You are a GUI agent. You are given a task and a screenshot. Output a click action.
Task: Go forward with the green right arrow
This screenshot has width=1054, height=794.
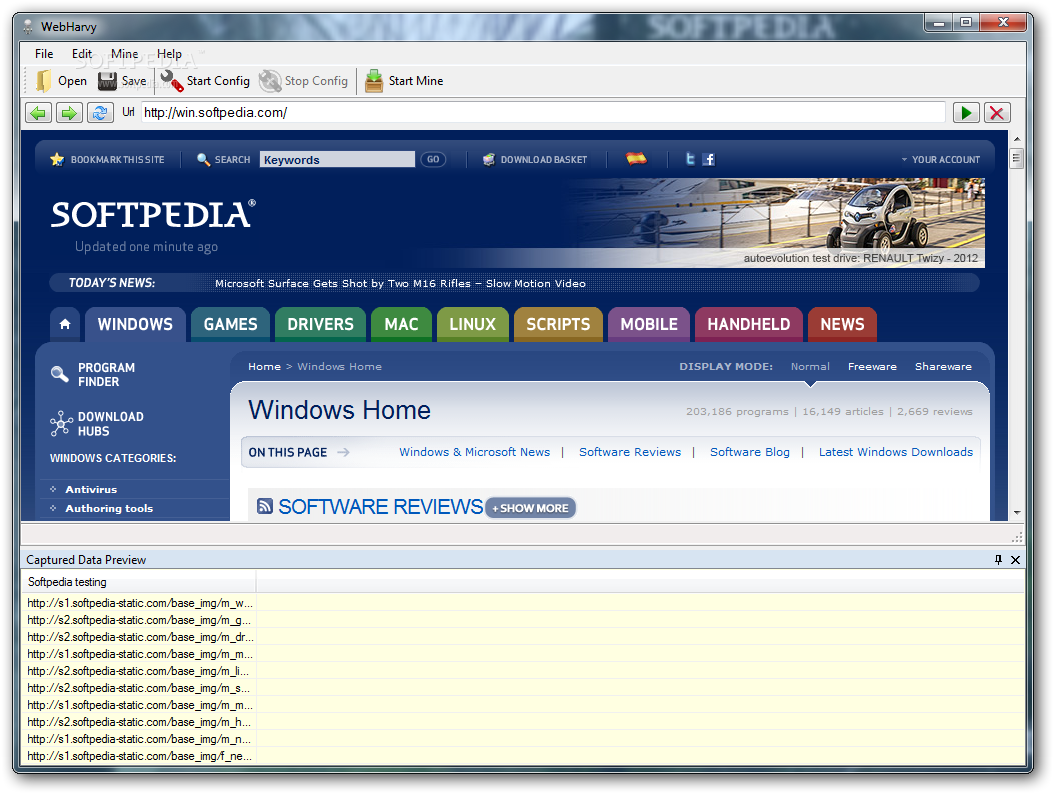(x=69, y=112)
